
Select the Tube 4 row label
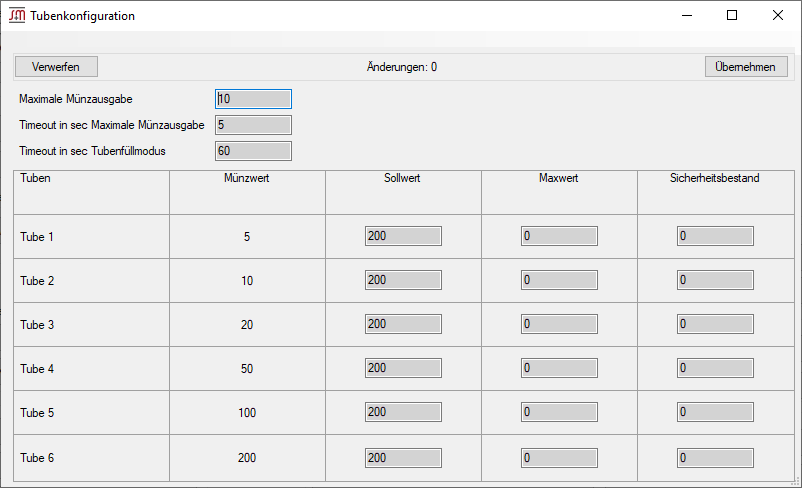tap(37, 369)
